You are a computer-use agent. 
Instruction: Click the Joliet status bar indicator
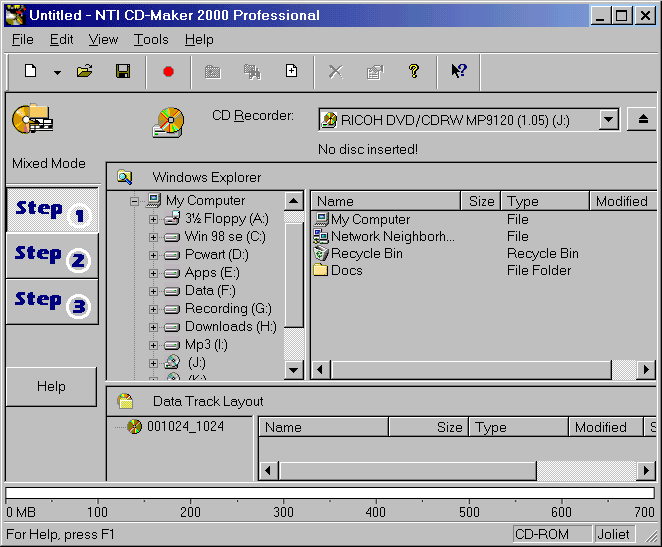(x=614, y=534)
